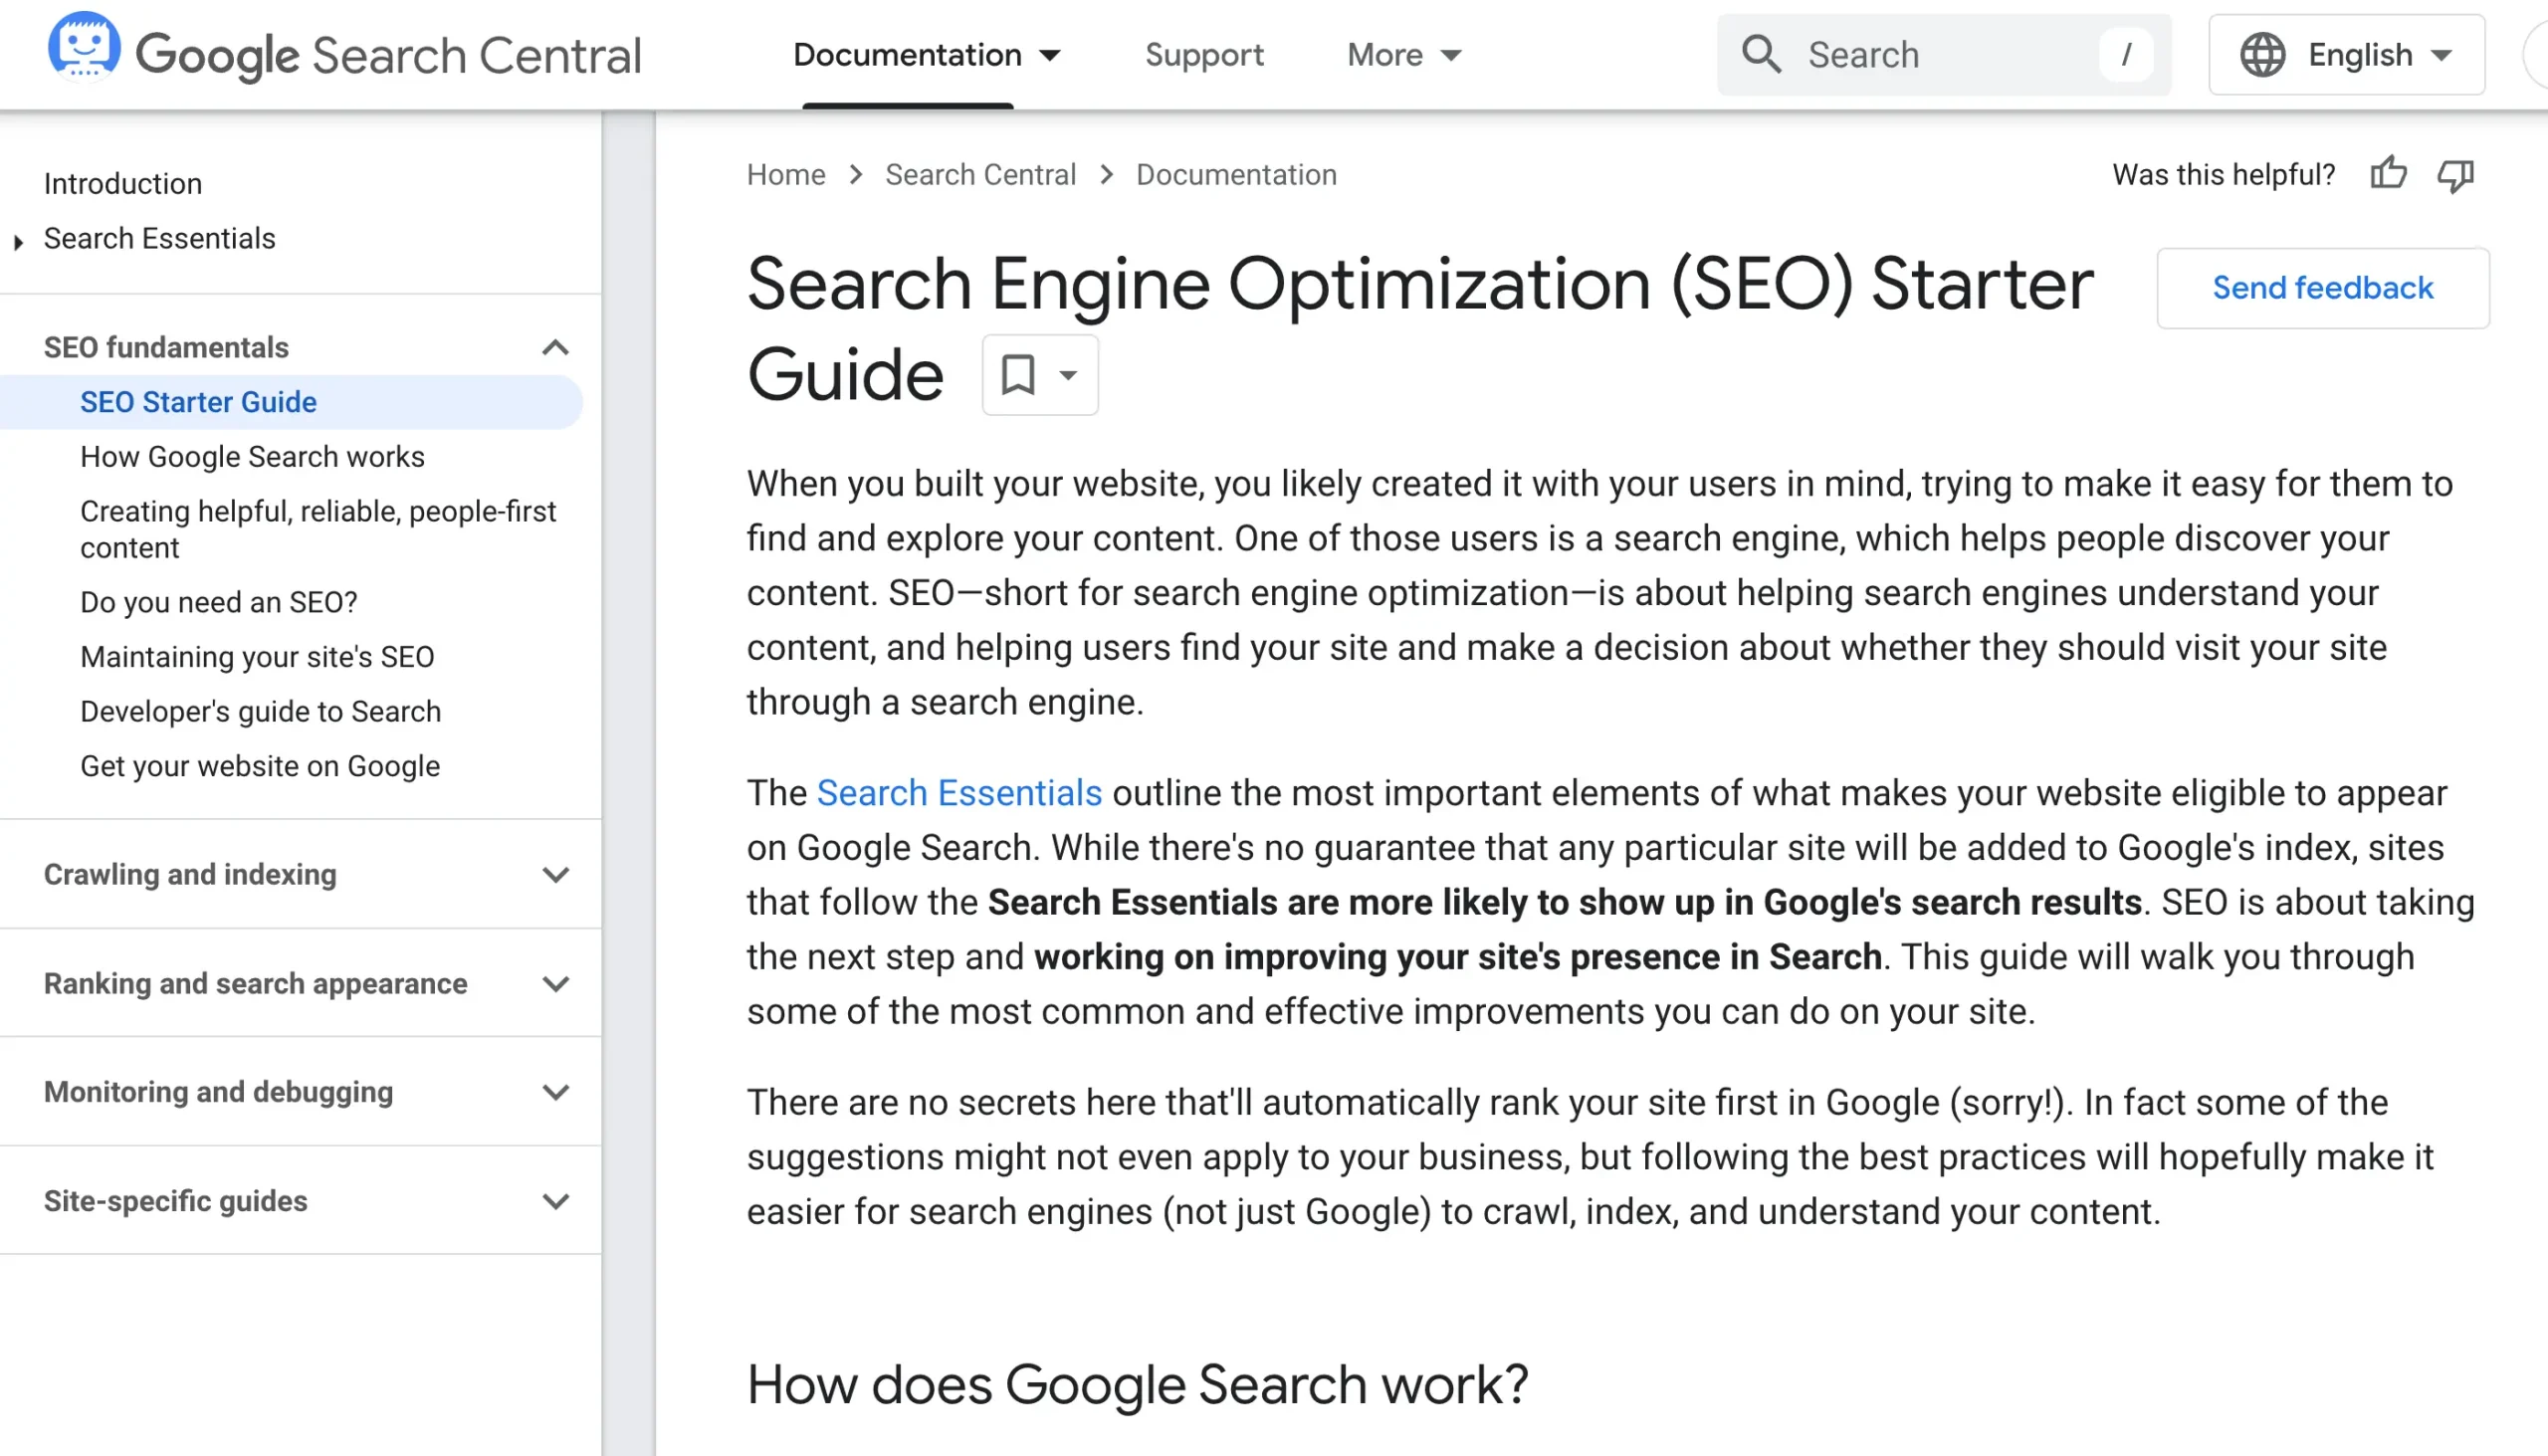Click the thumbs up helpful icon
The image size is (2548, 1456).
[x=2388, y=174]
